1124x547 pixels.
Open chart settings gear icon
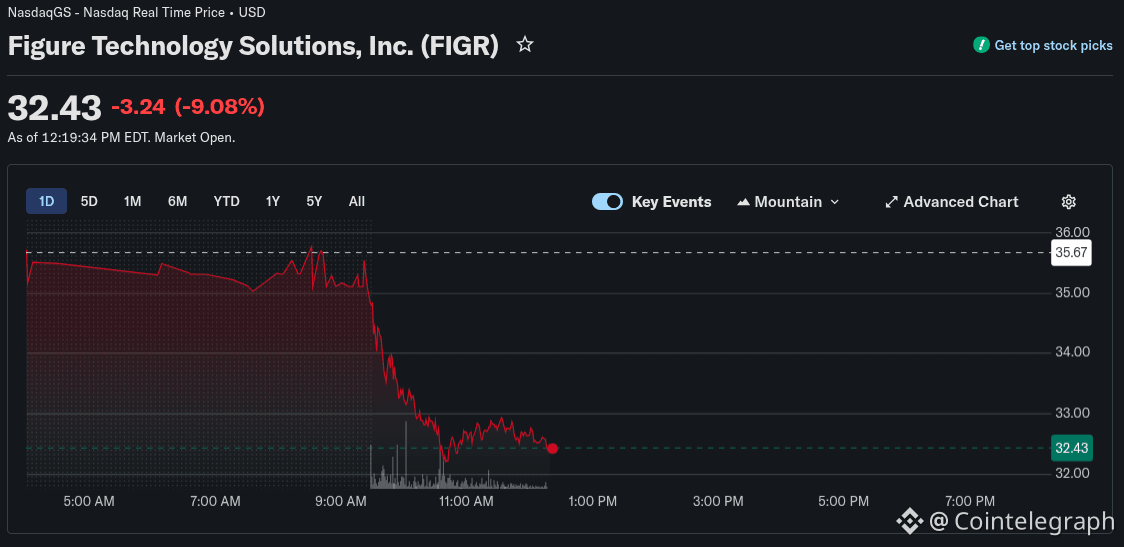click(x=1069, y=201)
